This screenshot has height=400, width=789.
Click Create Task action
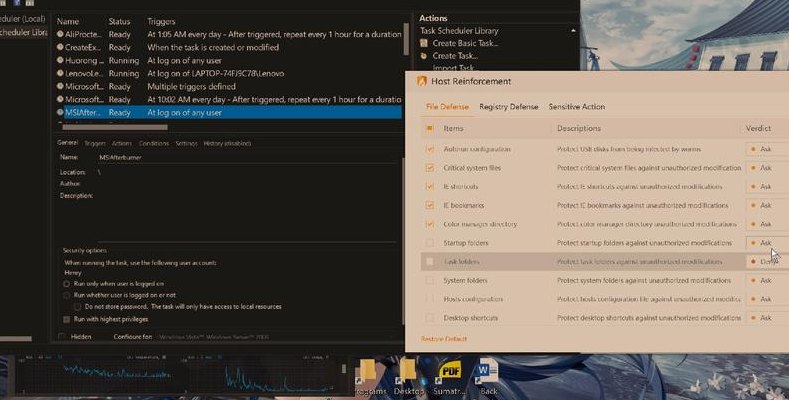[x=455, y=56]
